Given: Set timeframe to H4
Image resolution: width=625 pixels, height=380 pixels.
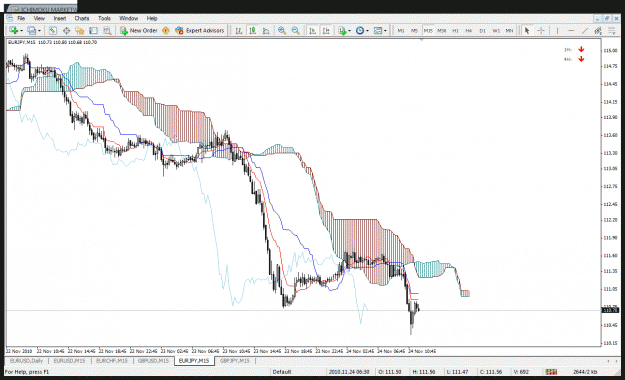Looking at the screenshot, I should click(x=469, y=30).
